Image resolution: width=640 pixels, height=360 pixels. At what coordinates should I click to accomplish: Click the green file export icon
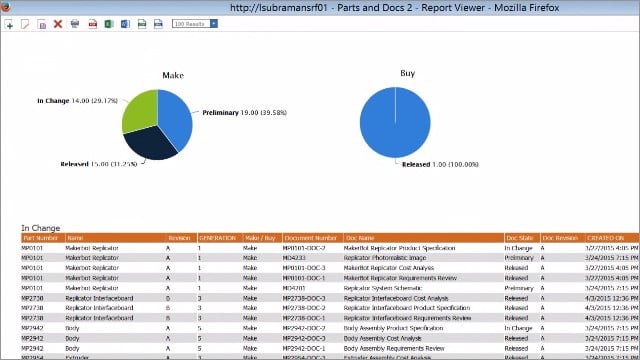(142, 24)
